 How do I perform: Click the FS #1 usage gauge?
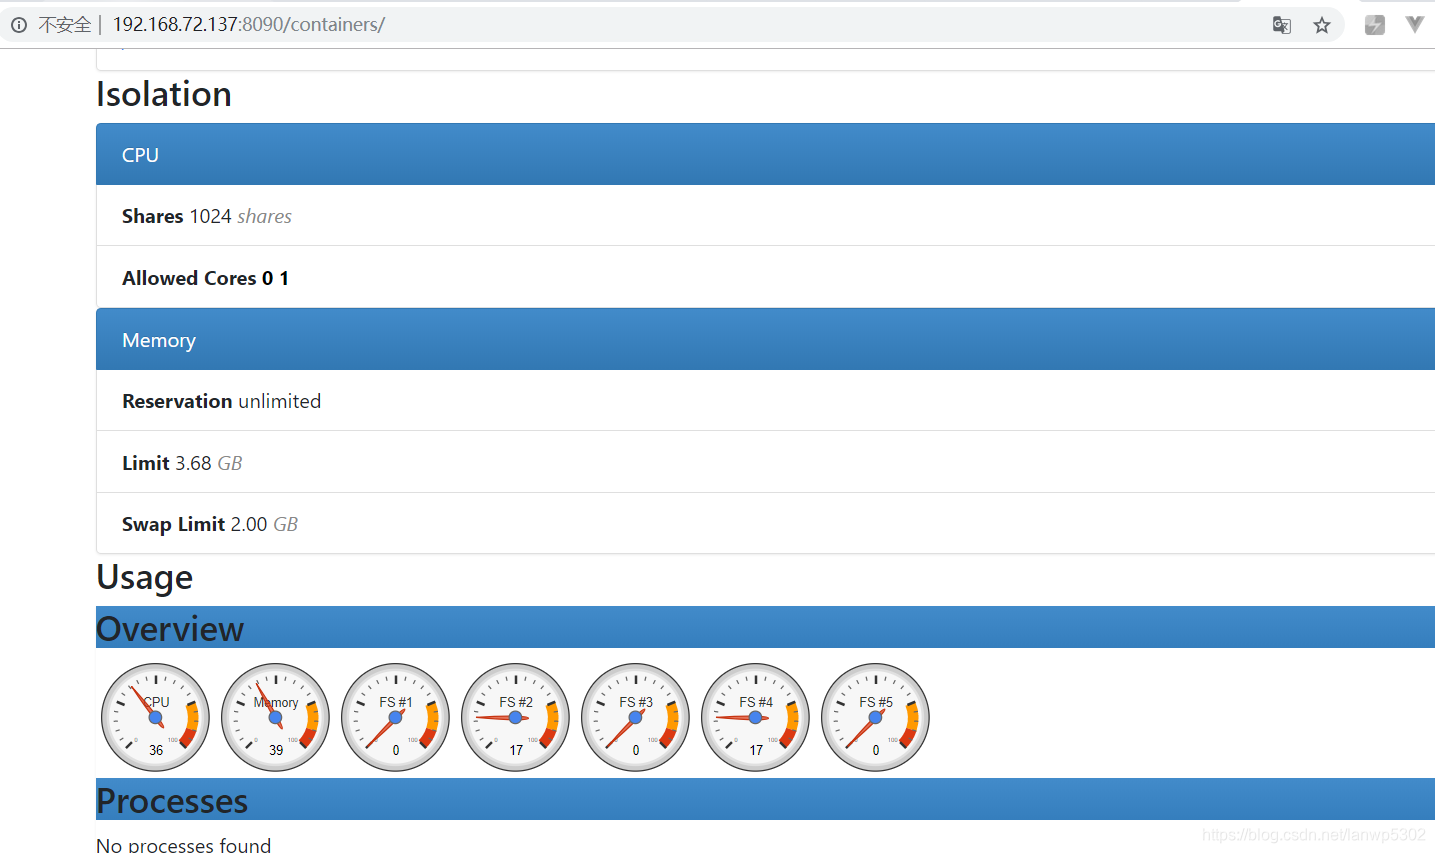click(395, 717)
